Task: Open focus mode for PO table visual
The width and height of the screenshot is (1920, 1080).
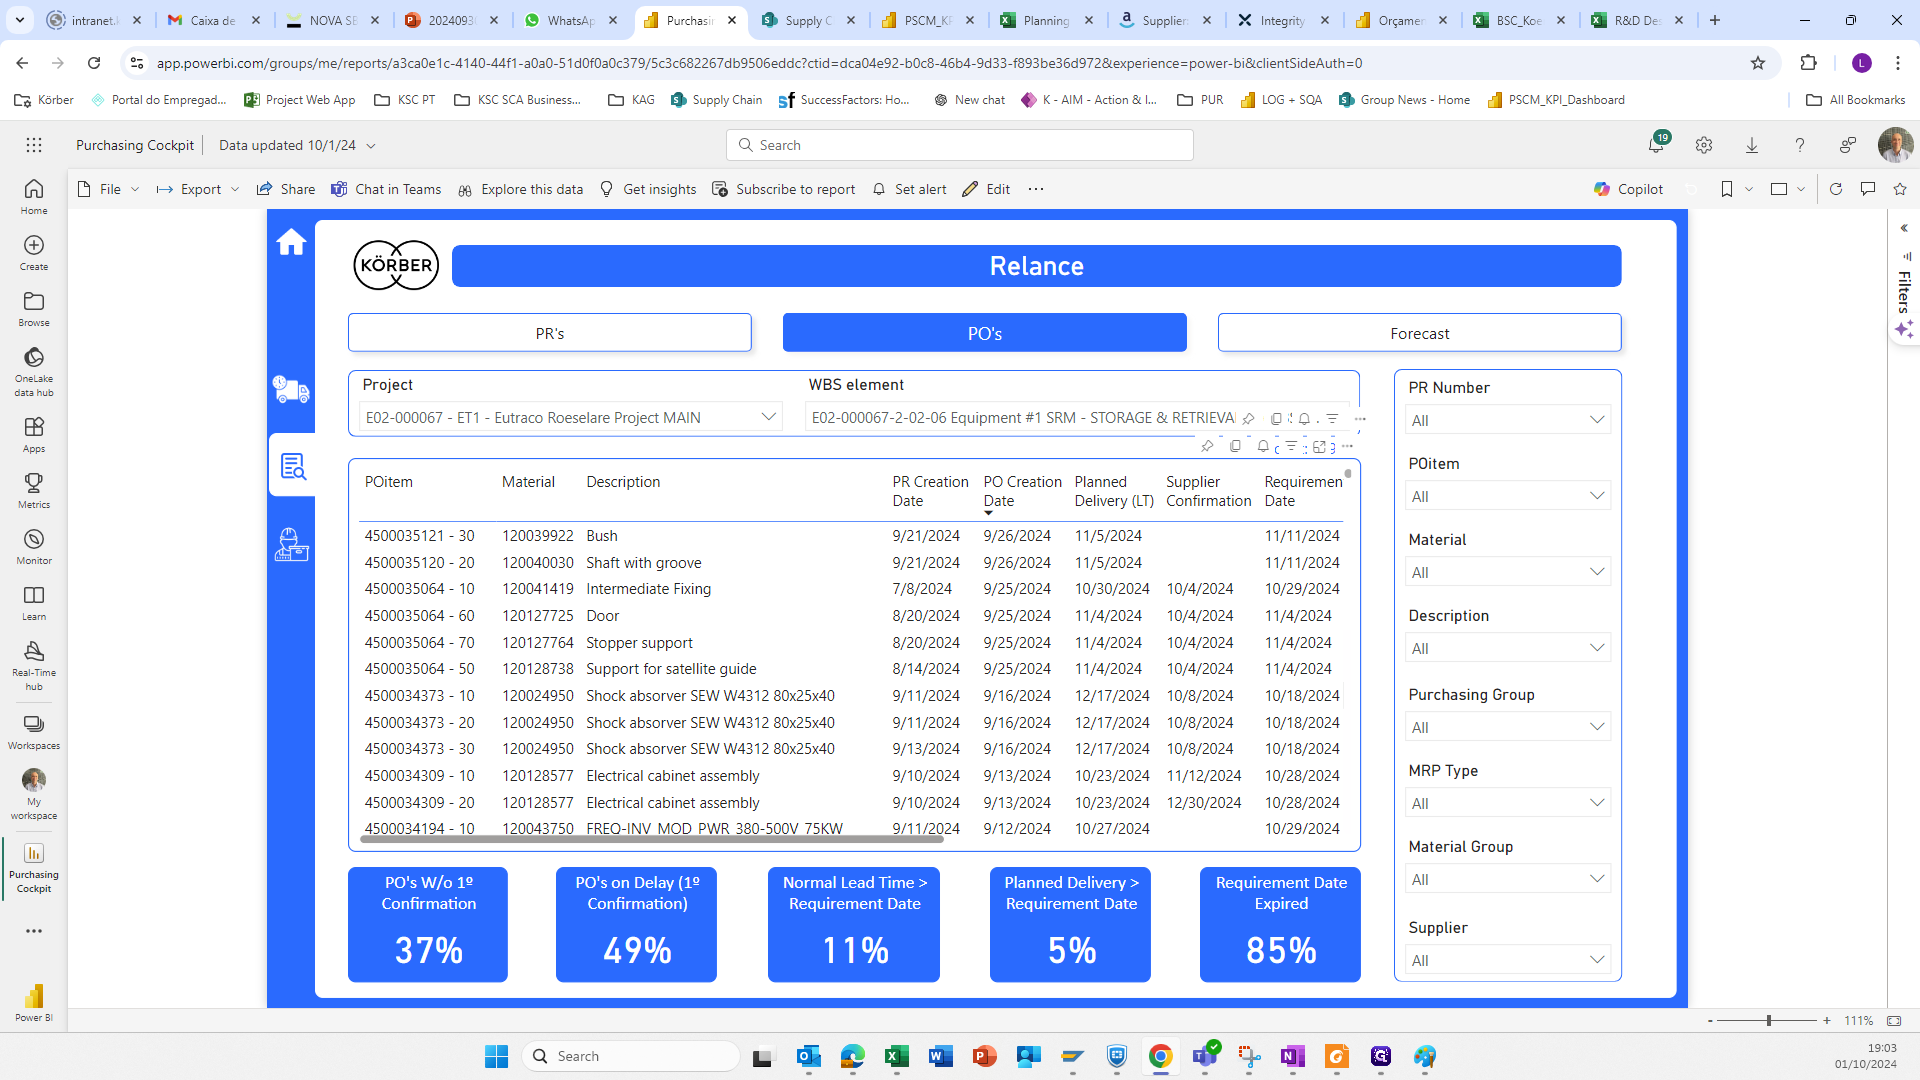Action: click(x=1319, y=446)
